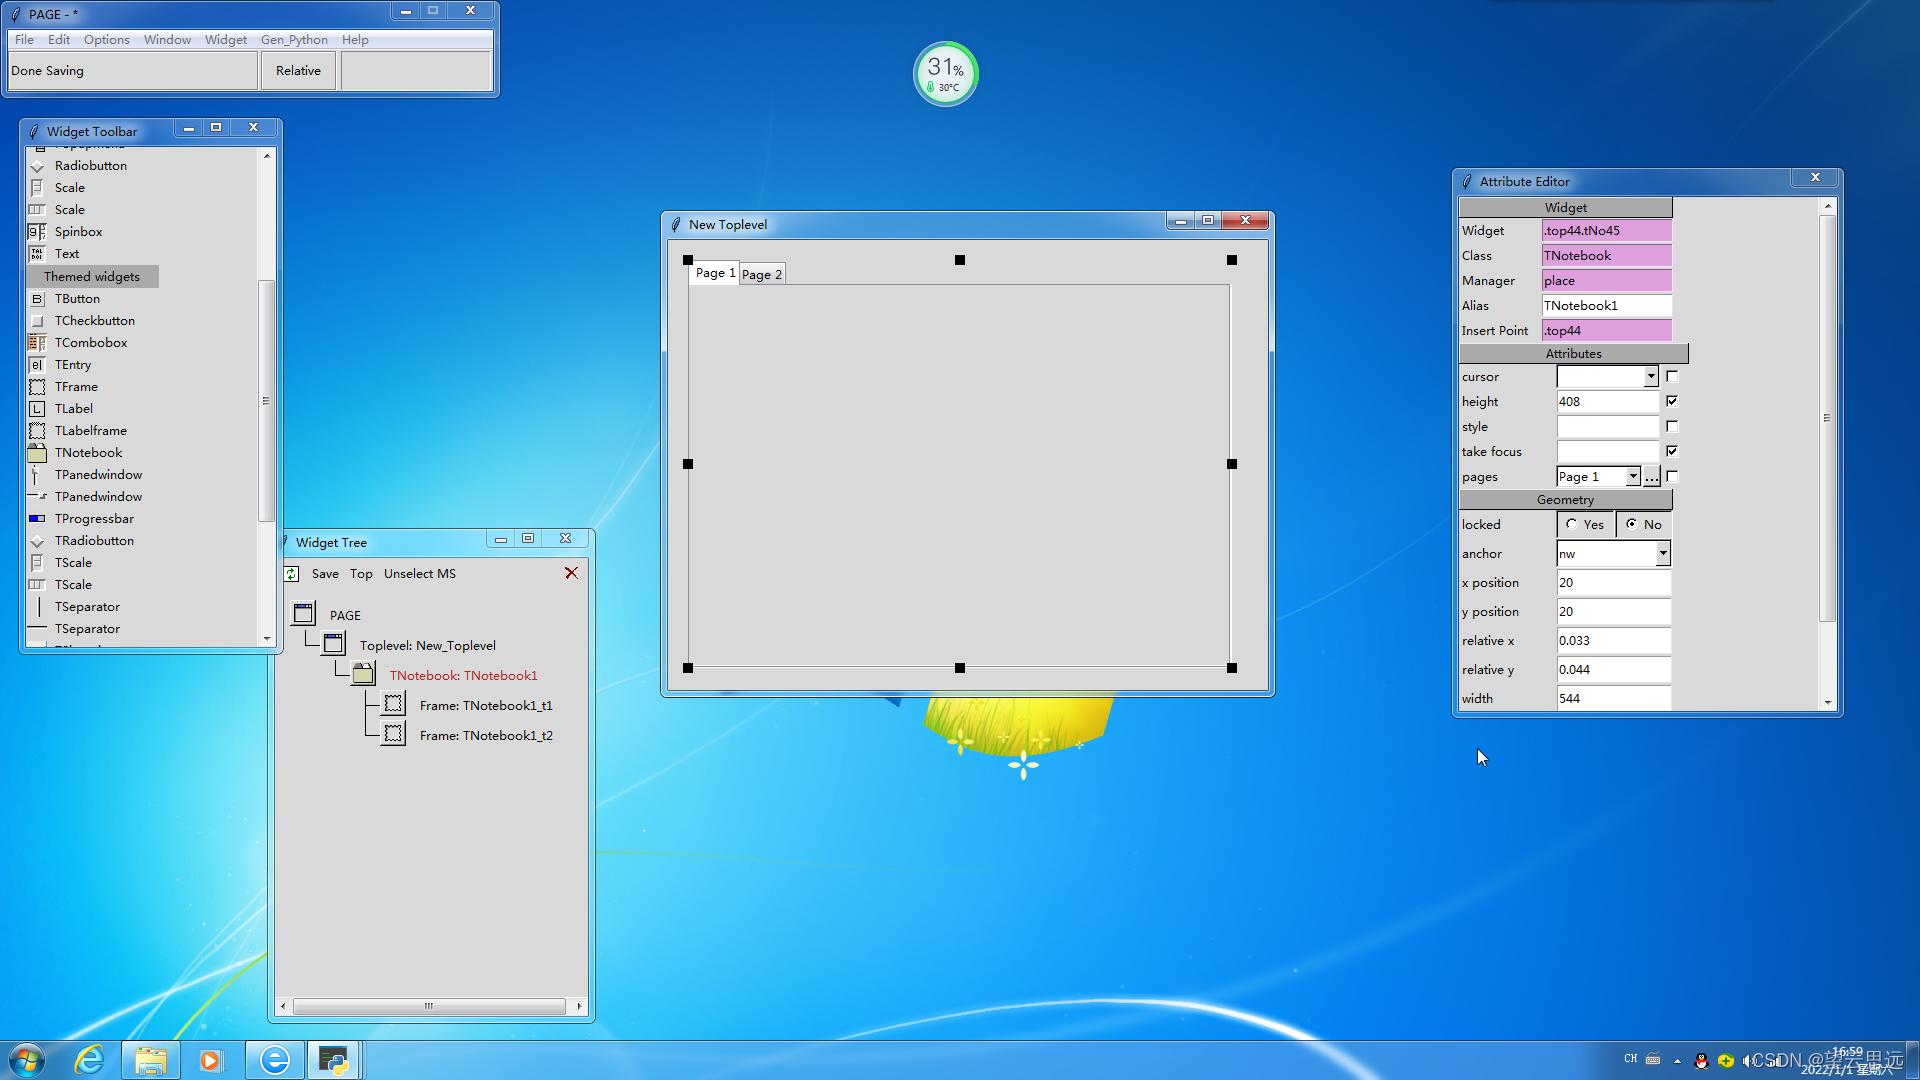Toggle height checkbox in Attributes panel
This screenshot has height=1080, width=1920.
[1672, 401]
